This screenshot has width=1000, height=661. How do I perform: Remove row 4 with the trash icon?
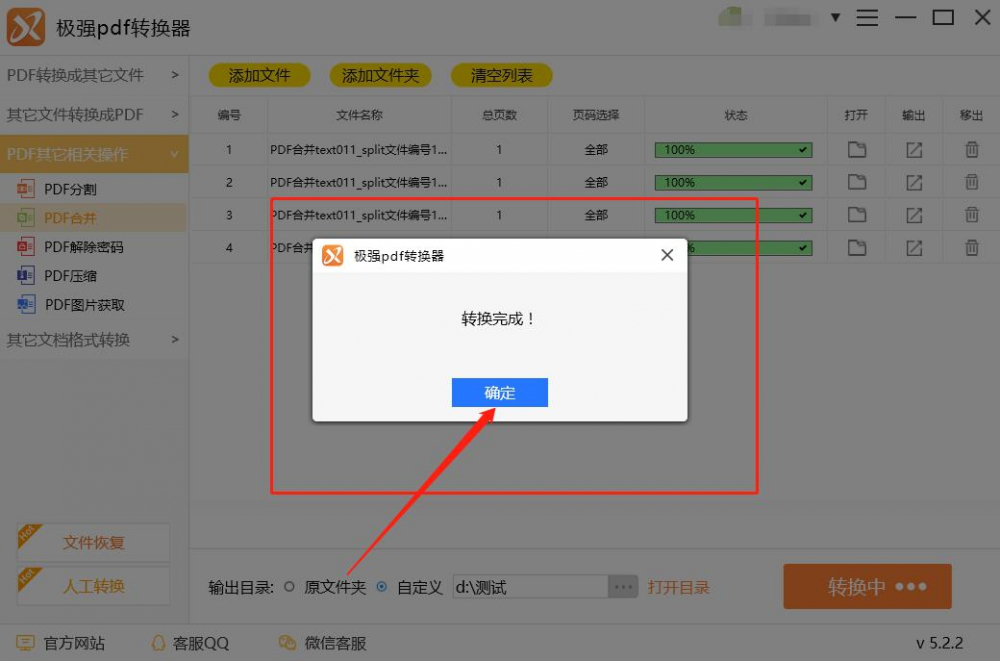[971, 248]
